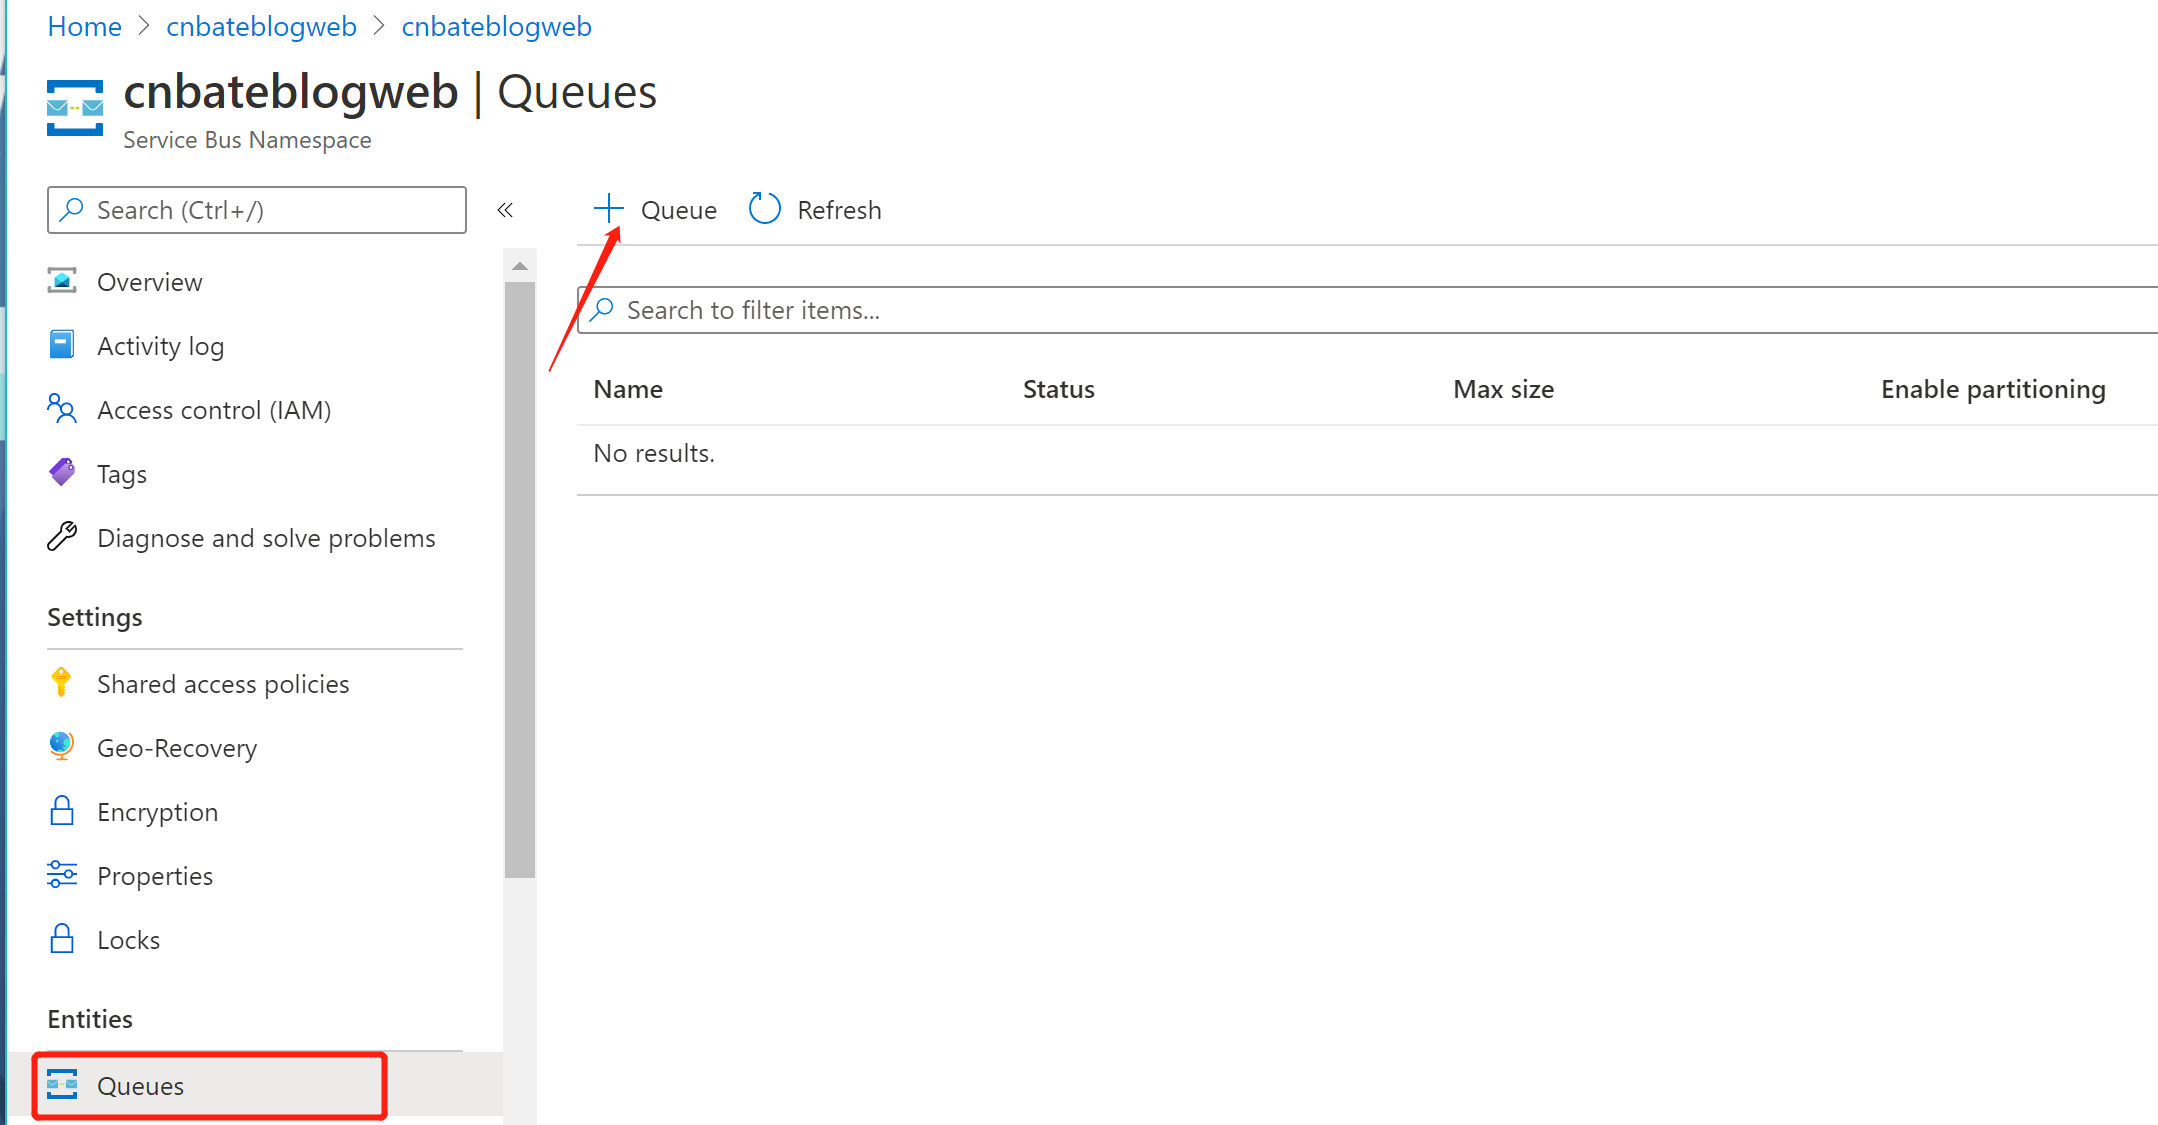Screen dimensions: 2158x1125
Task: Focus the Search to filter items field
Action: (1367, 310)
